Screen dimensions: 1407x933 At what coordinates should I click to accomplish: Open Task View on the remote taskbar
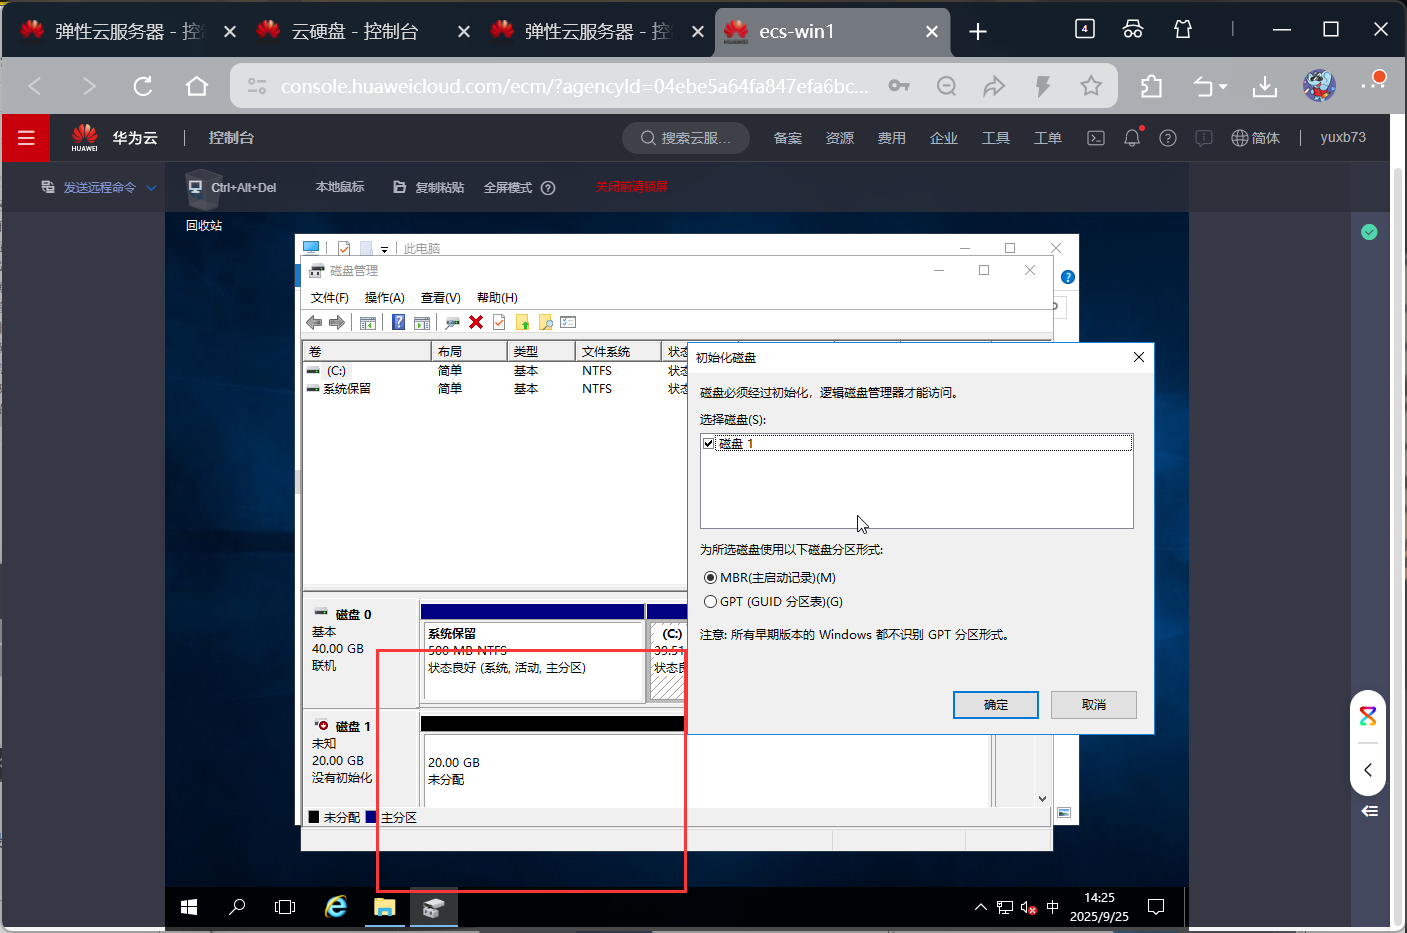(x=285, y=907)
